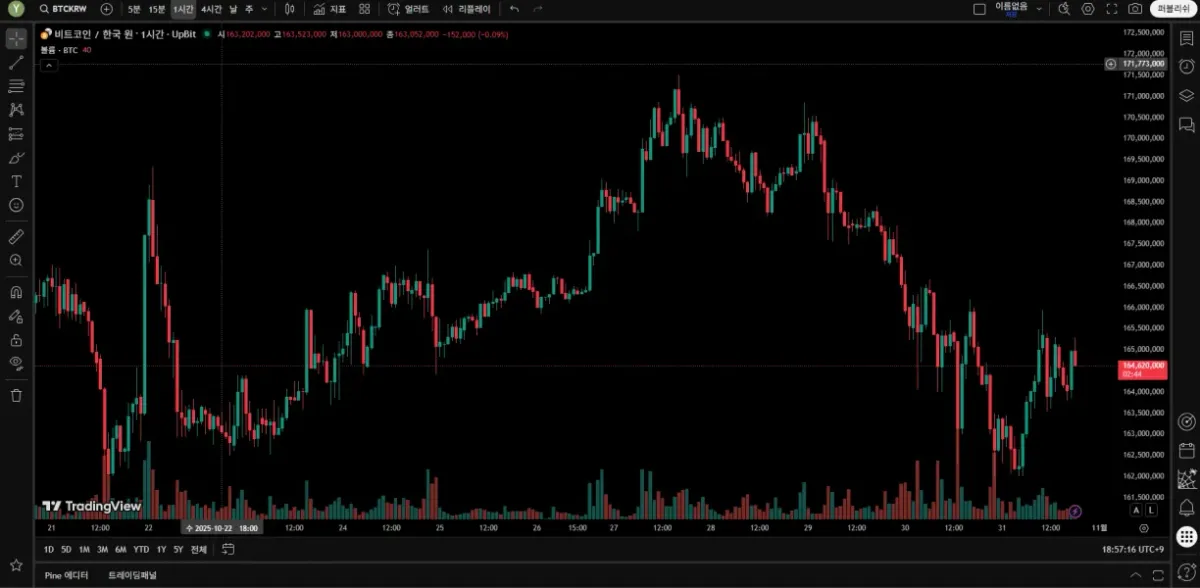Screen dimensions: 1200x588
Task: Enter fullscreen mode
Action: (x=1112, y=9)
